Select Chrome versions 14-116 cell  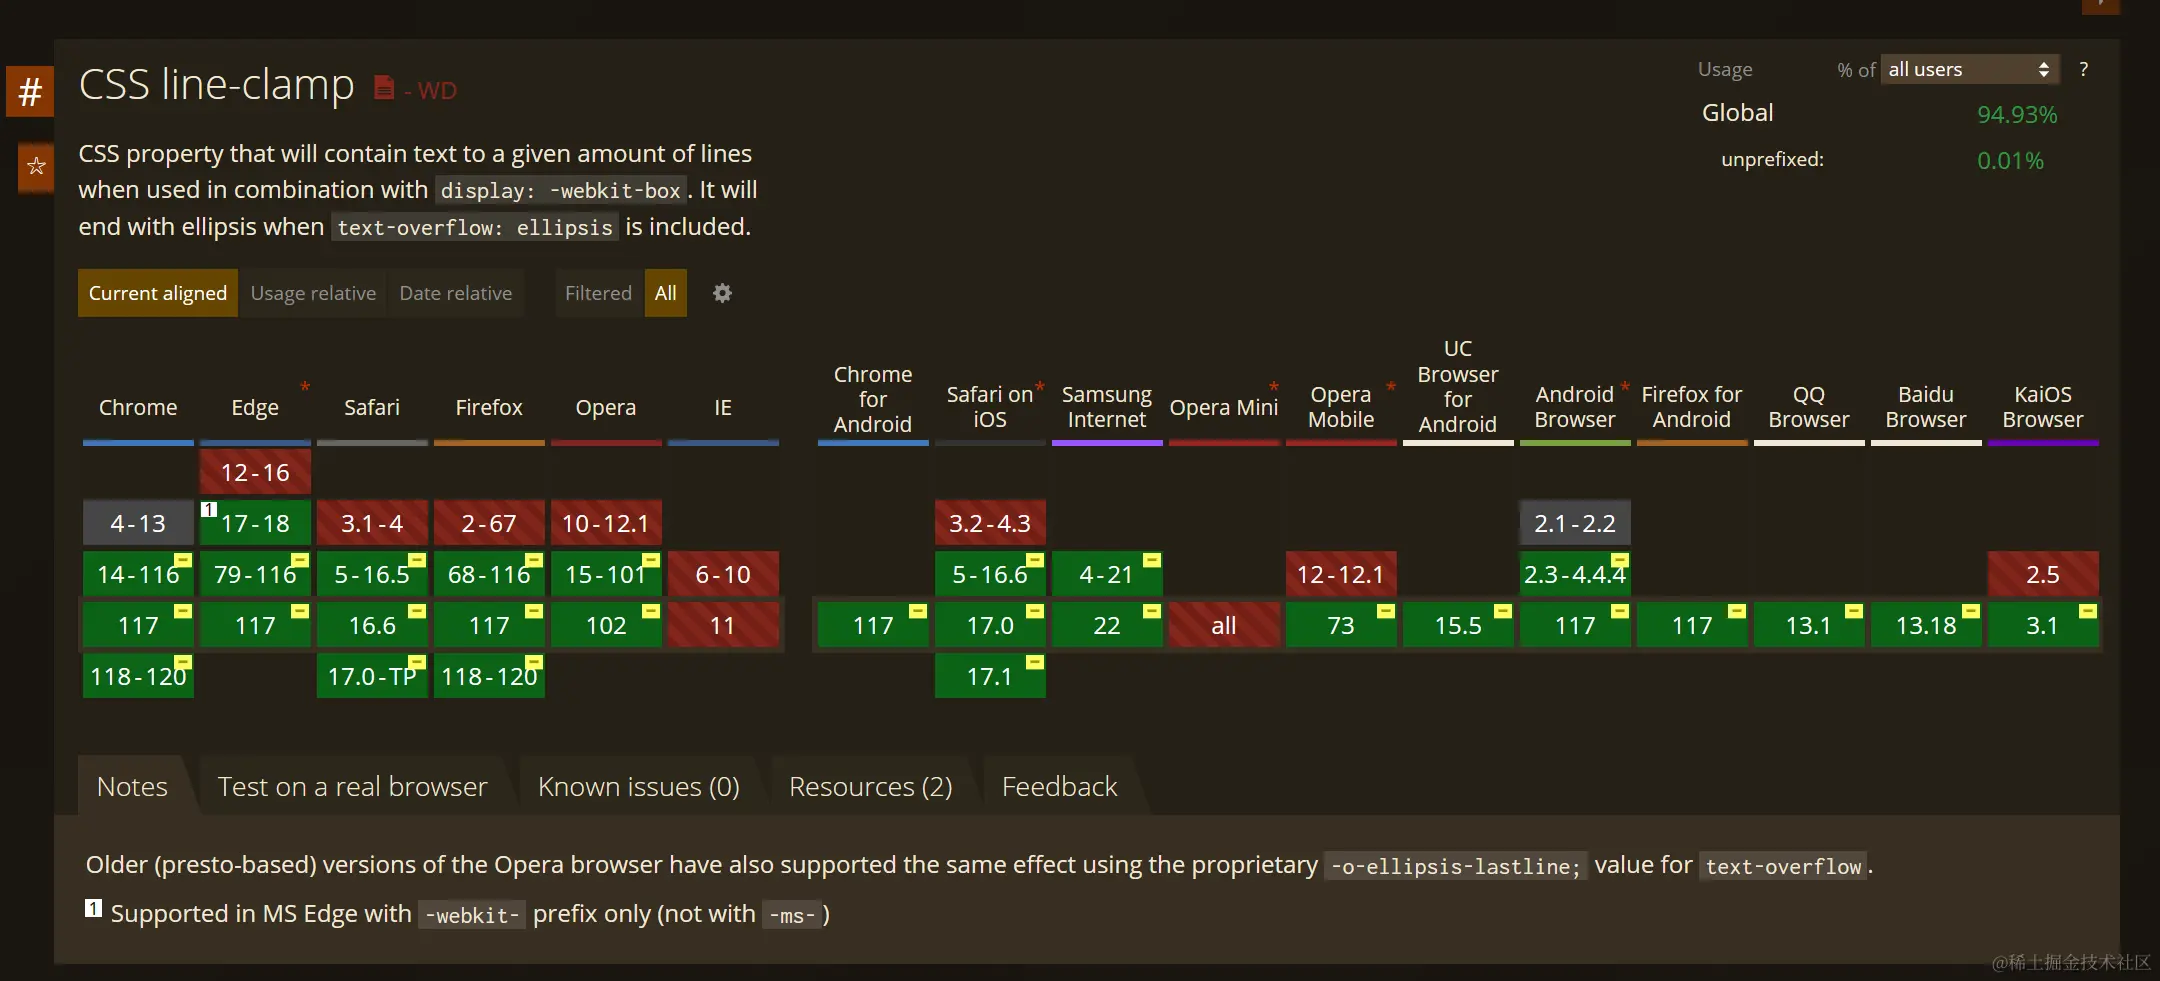[x=138, y=574]
